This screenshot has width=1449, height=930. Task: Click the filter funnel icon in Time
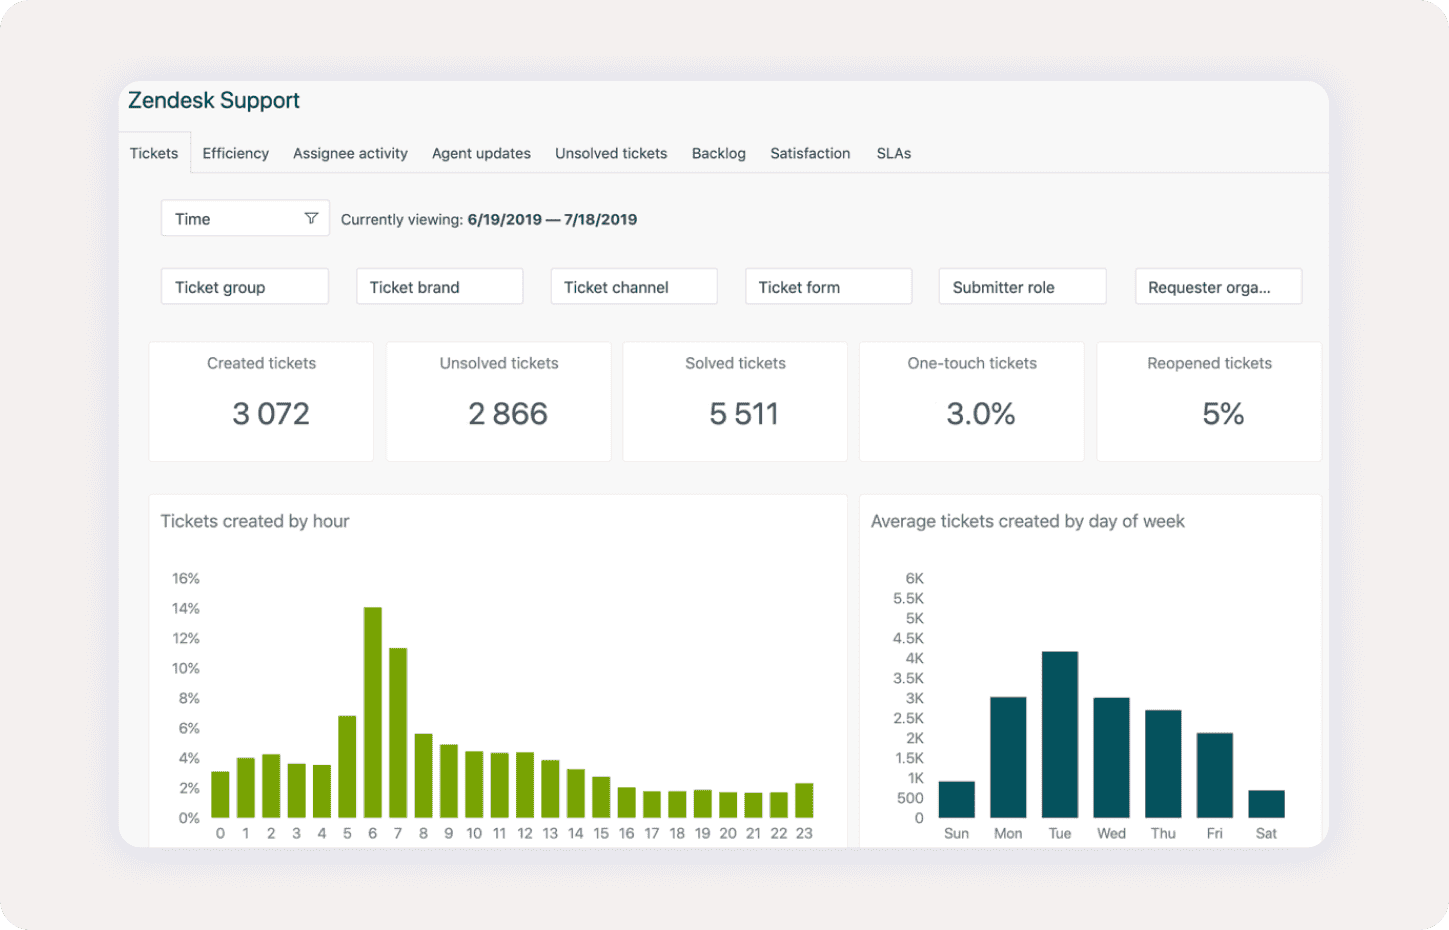pyautogui.click(x=311, y=218)
